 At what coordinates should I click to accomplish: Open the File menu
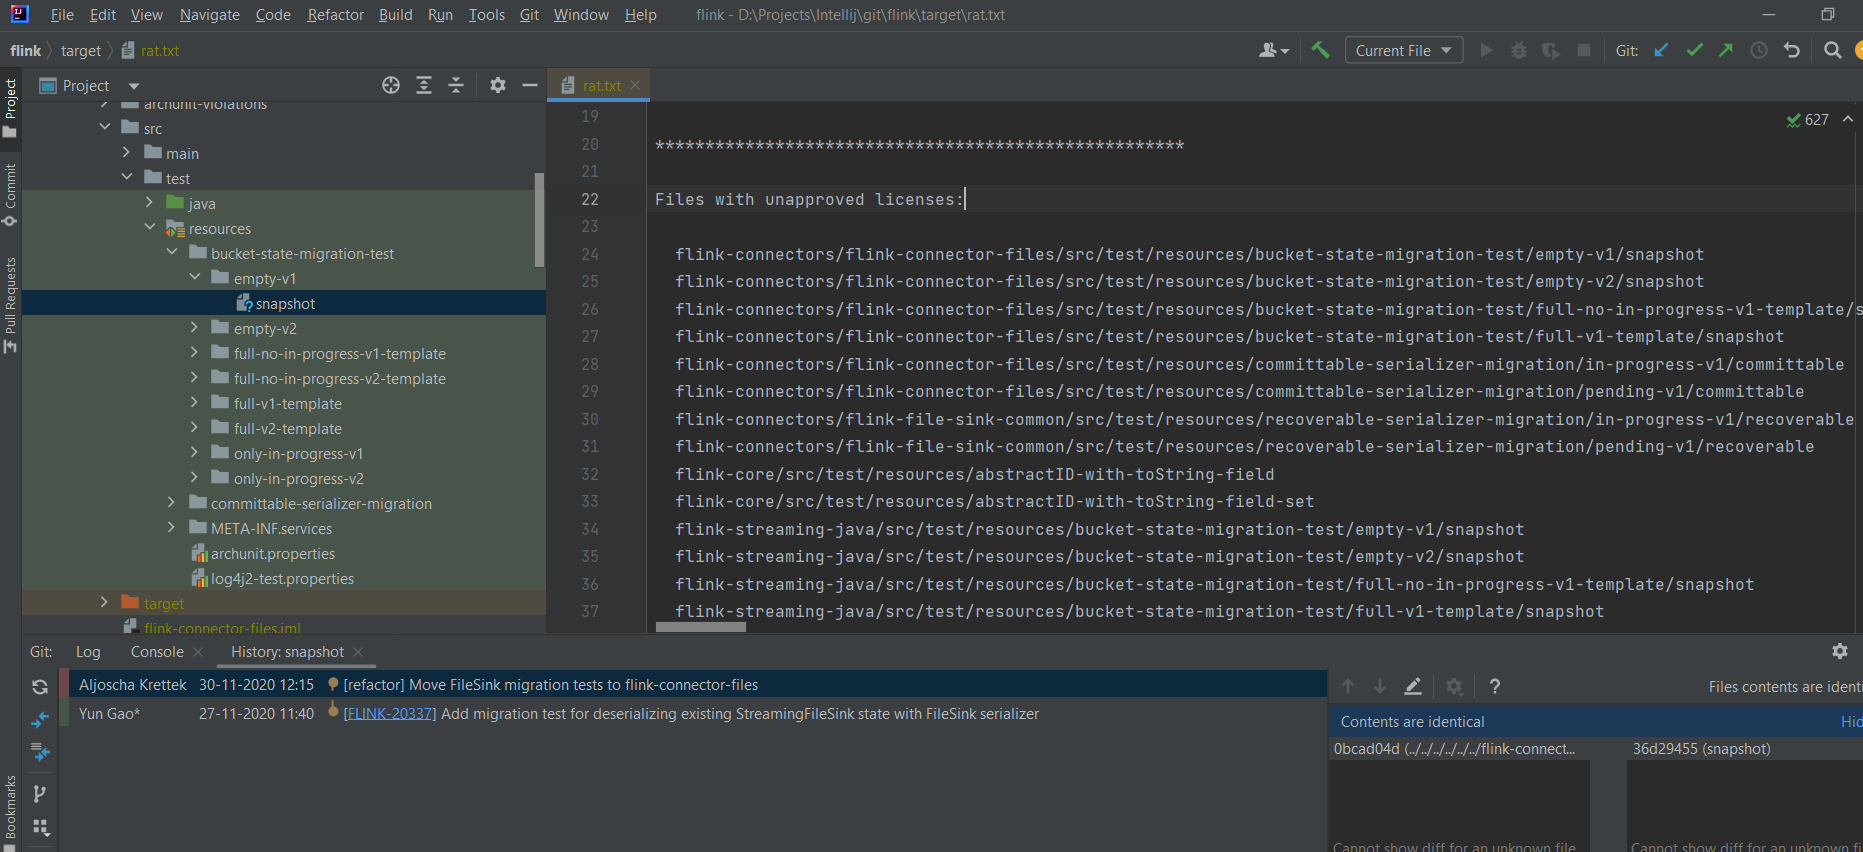coord(62,15)
